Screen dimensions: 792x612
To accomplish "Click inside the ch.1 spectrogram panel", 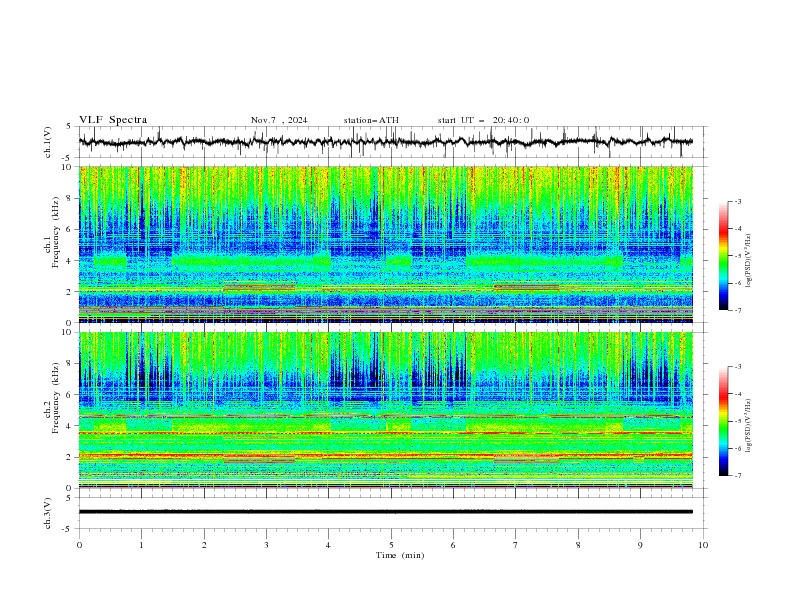I will pyautogui.click(x=385, y=244).
